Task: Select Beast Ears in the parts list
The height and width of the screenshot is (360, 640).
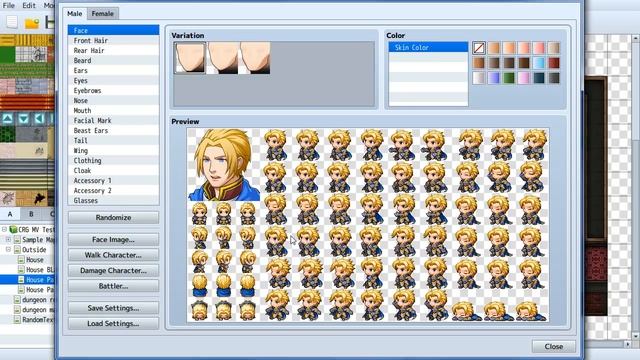Action: pyautogui.click(x=113, y=131)
